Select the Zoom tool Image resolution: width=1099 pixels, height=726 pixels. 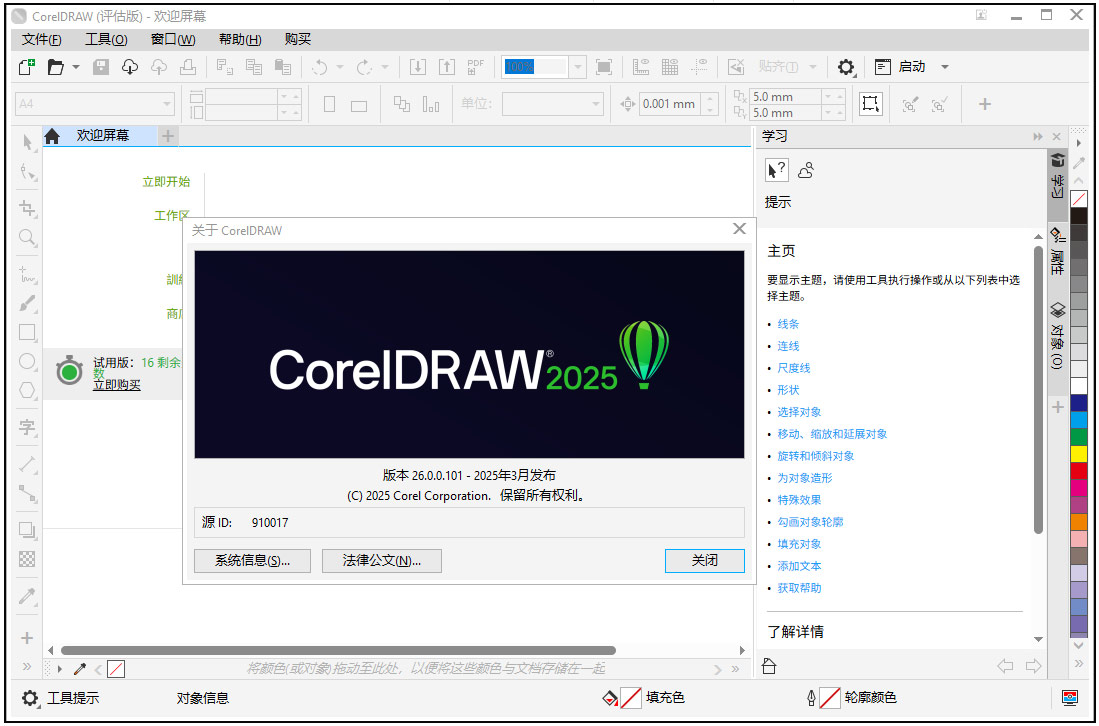tap(27, 238)
